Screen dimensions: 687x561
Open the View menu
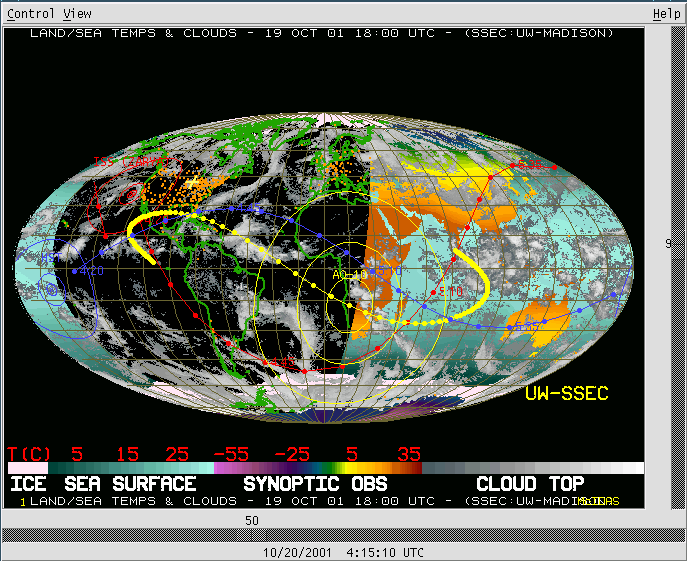(x=77, y=14)
